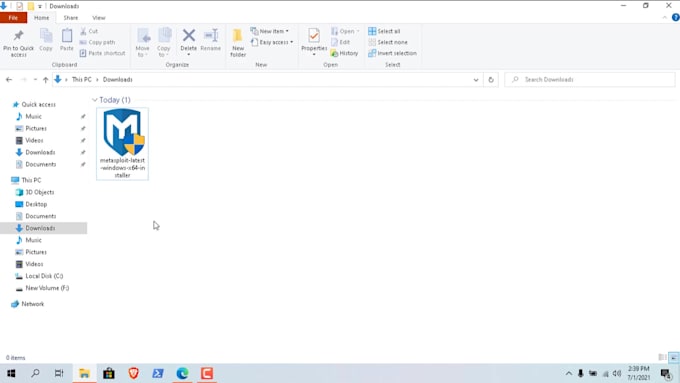Click This PC in address bar
This screenshot has width=680, height=383.
click(82, 80)
